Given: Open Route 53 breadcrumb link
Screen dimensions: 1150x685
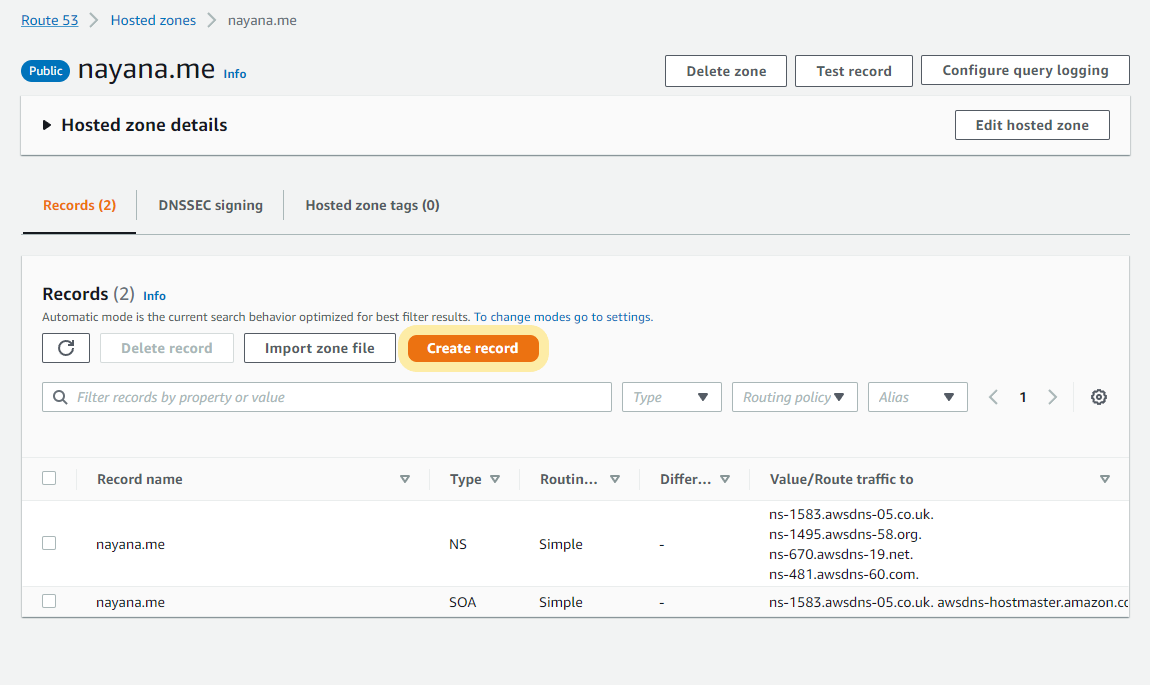Looking at the screenshot, I should 50,21.
